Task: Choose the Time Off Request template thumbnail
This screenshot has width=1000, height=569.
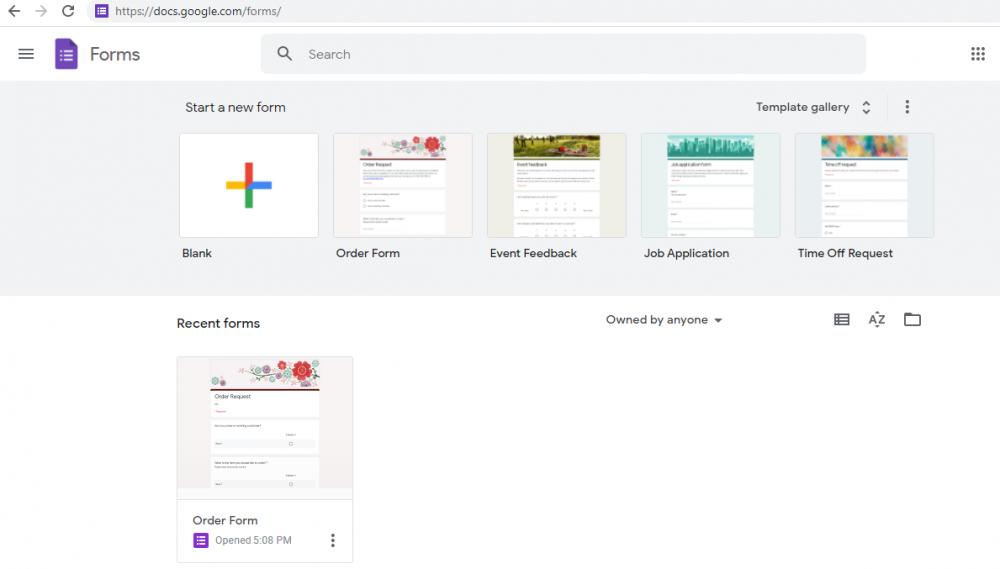Action: coord(864,185)
